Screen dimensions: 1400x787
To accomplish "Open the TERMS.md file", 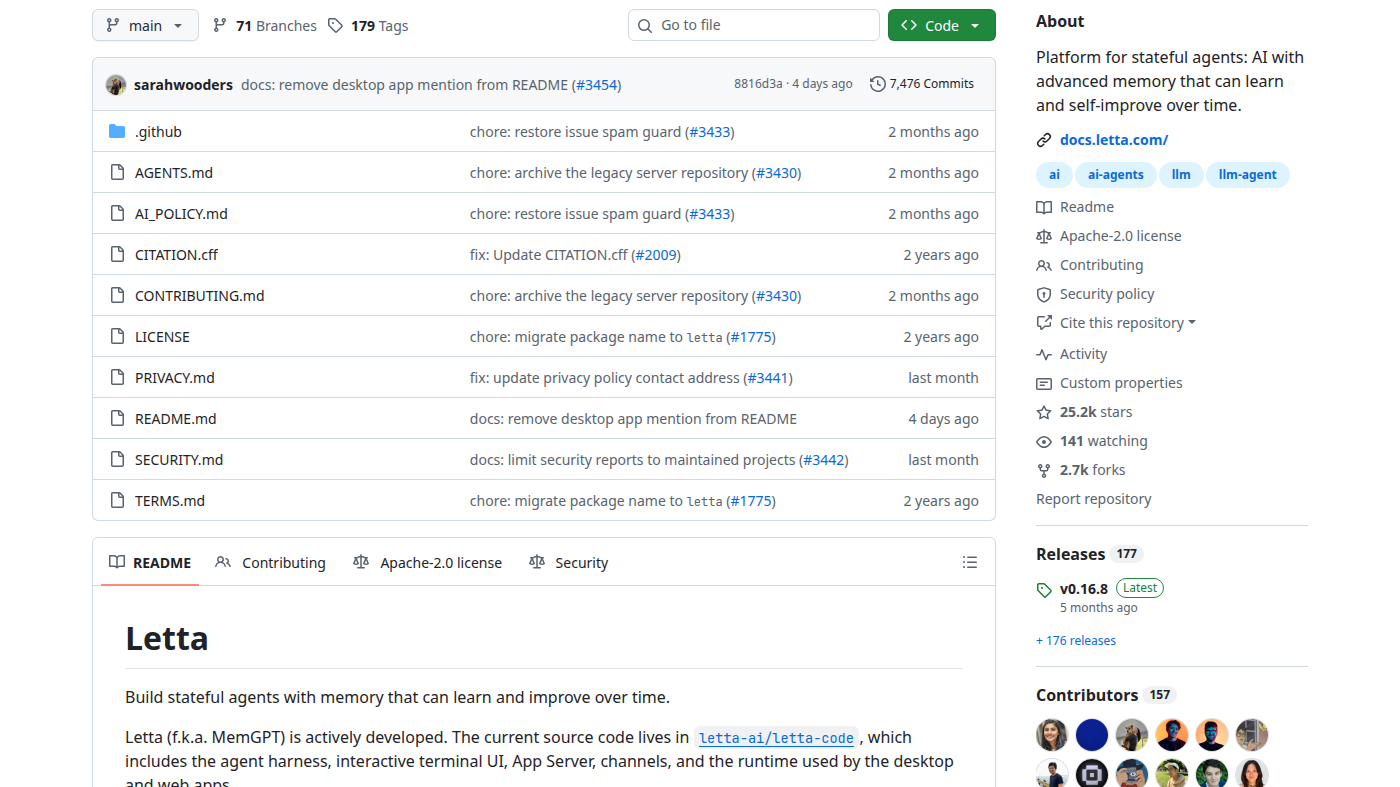I will [170, 501].
